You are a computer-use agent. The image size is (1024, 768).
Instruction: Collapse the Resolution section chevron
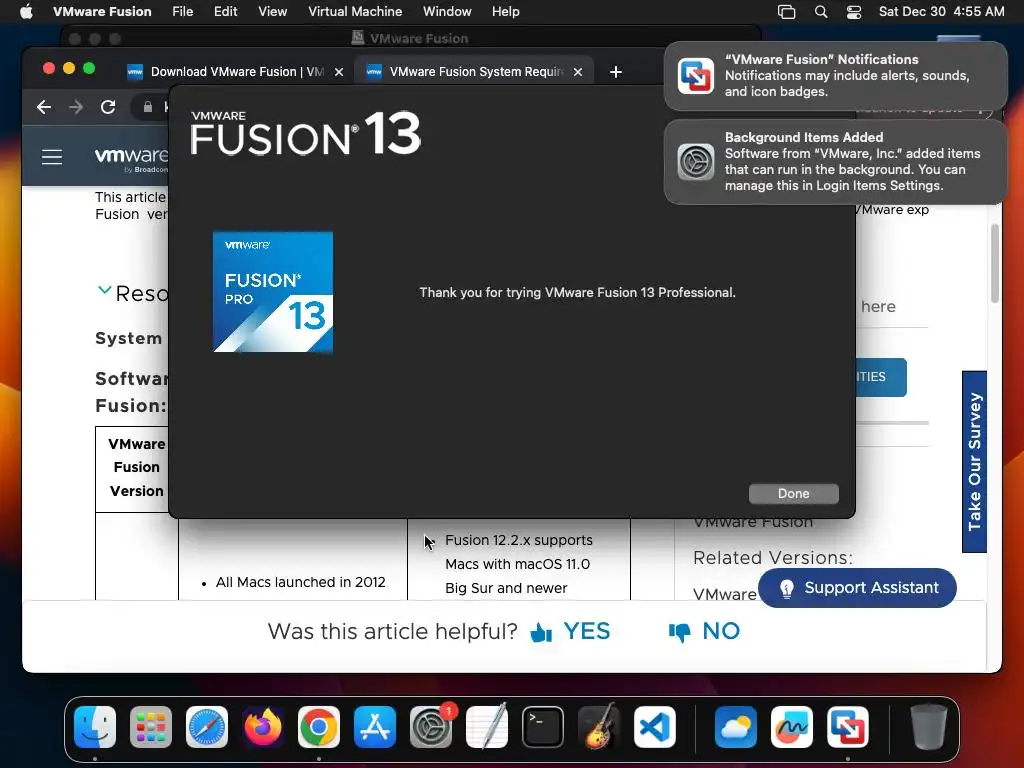coord(104,290)
